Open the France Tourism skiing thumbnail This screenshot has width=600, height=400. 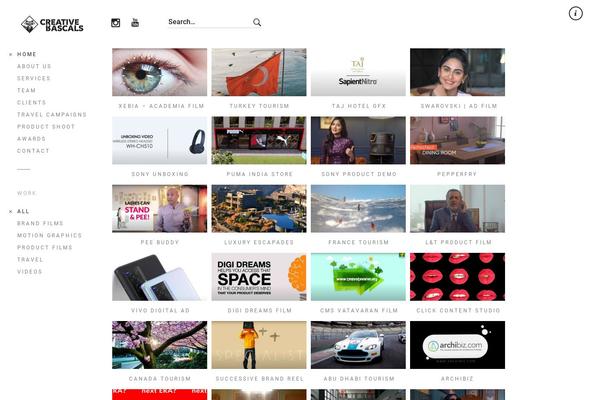358,209
